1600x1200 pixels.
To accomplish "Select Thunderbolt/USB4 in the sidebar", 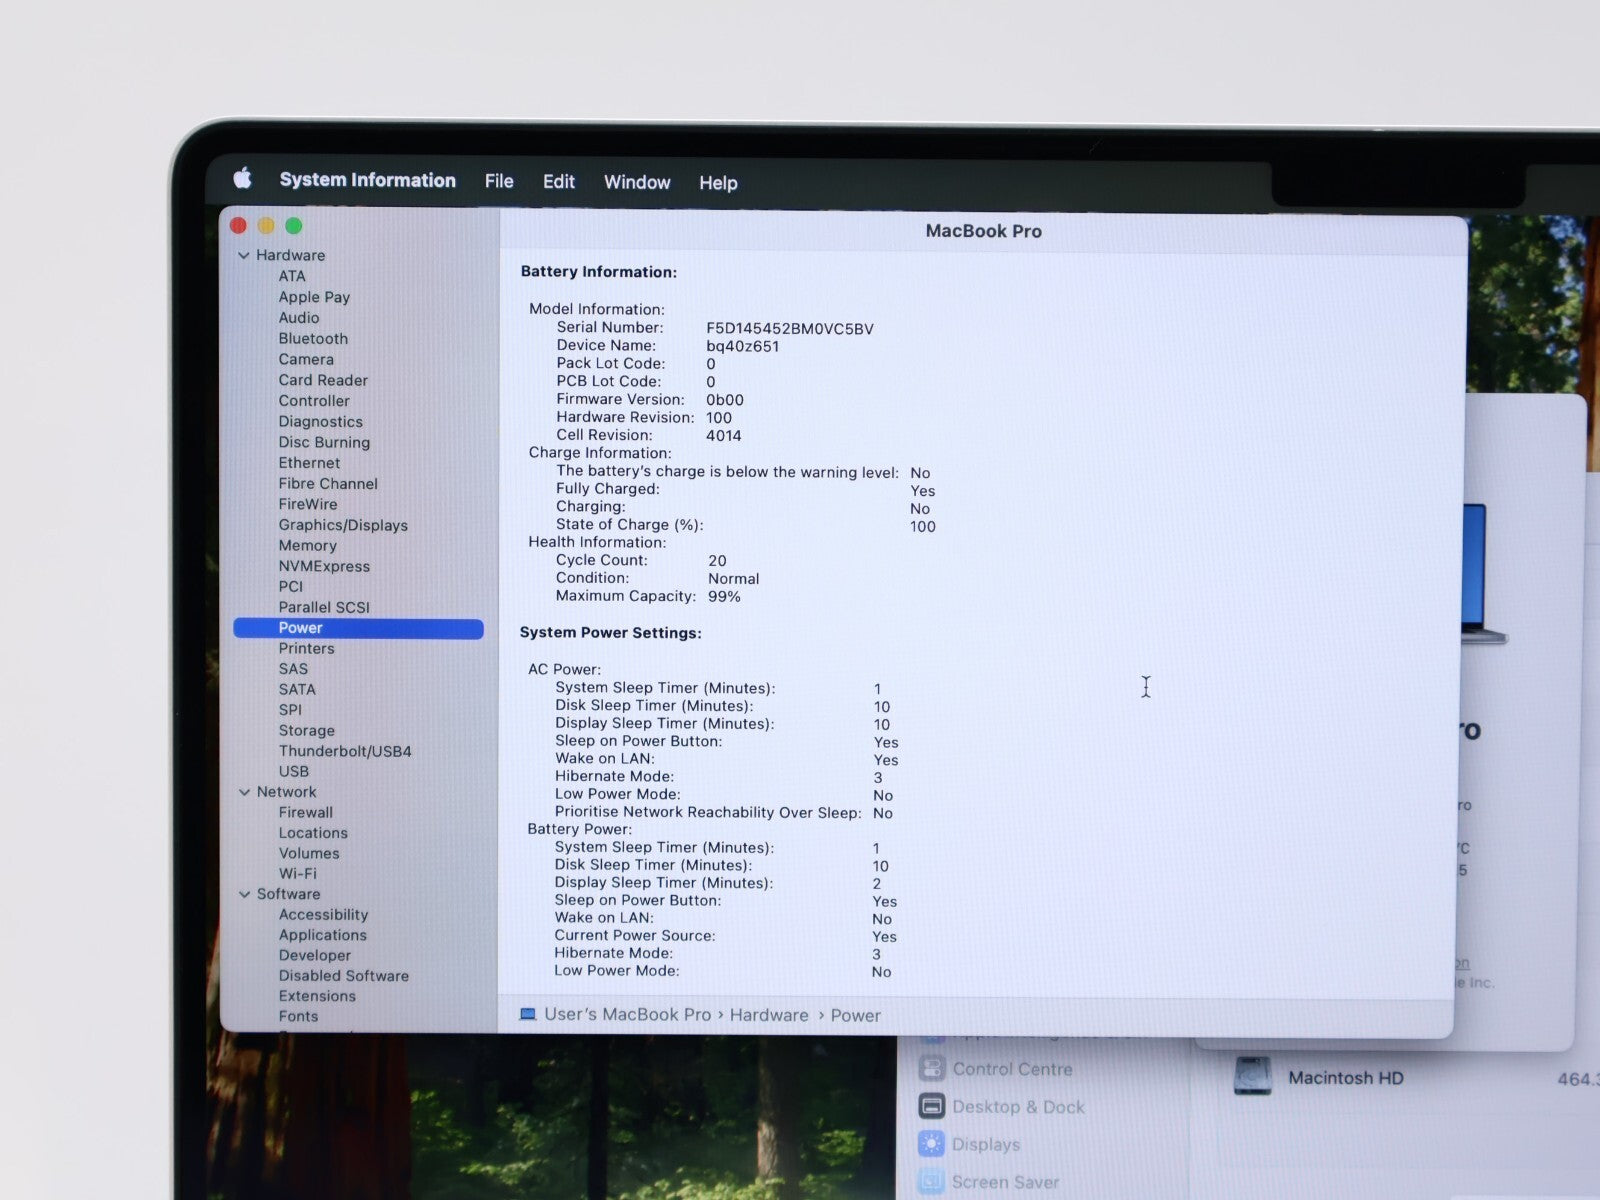I will [345, 751].
